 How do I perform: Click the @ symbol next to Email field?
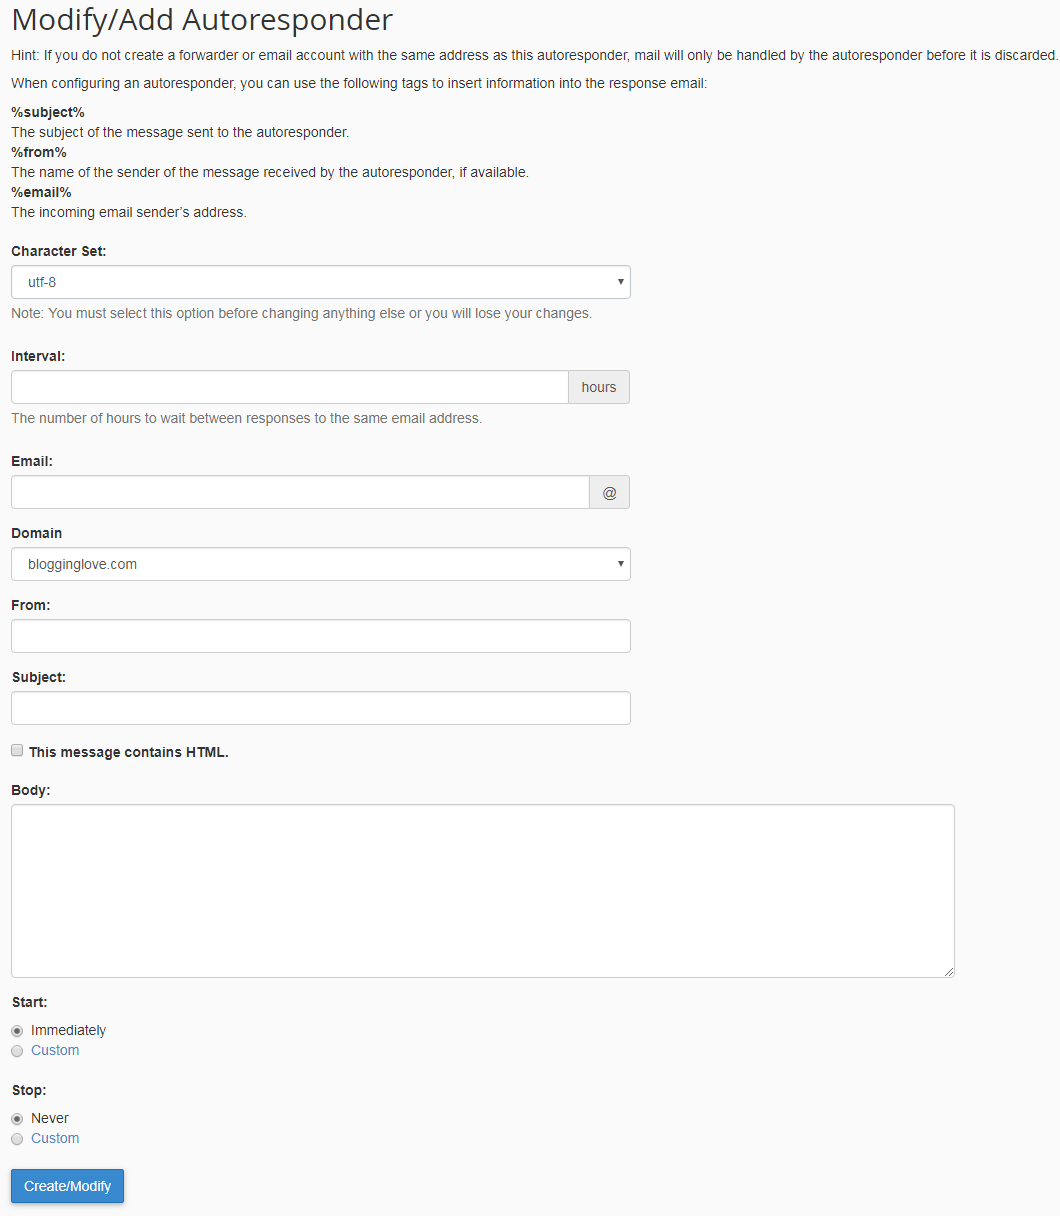(609, 491)
